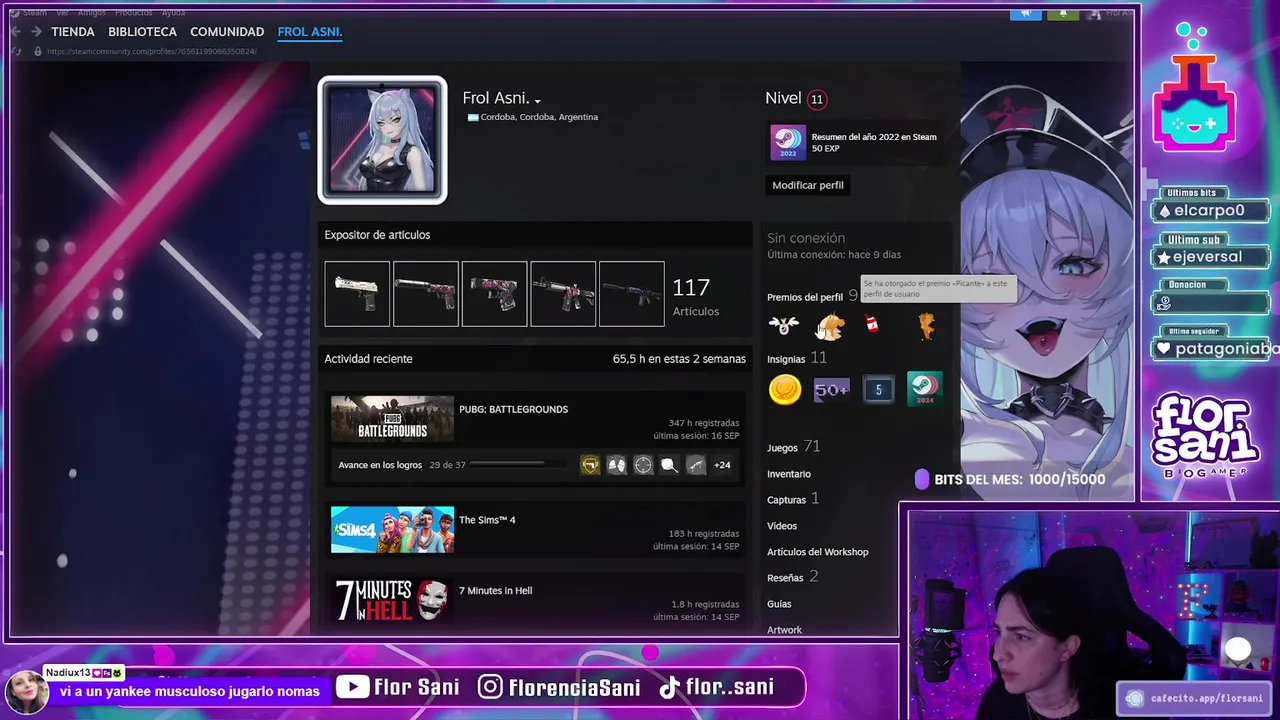Click the Premios del perfil link
Image resolution: width=1280 pixels, height=720 pixels.
coord(805,297)
